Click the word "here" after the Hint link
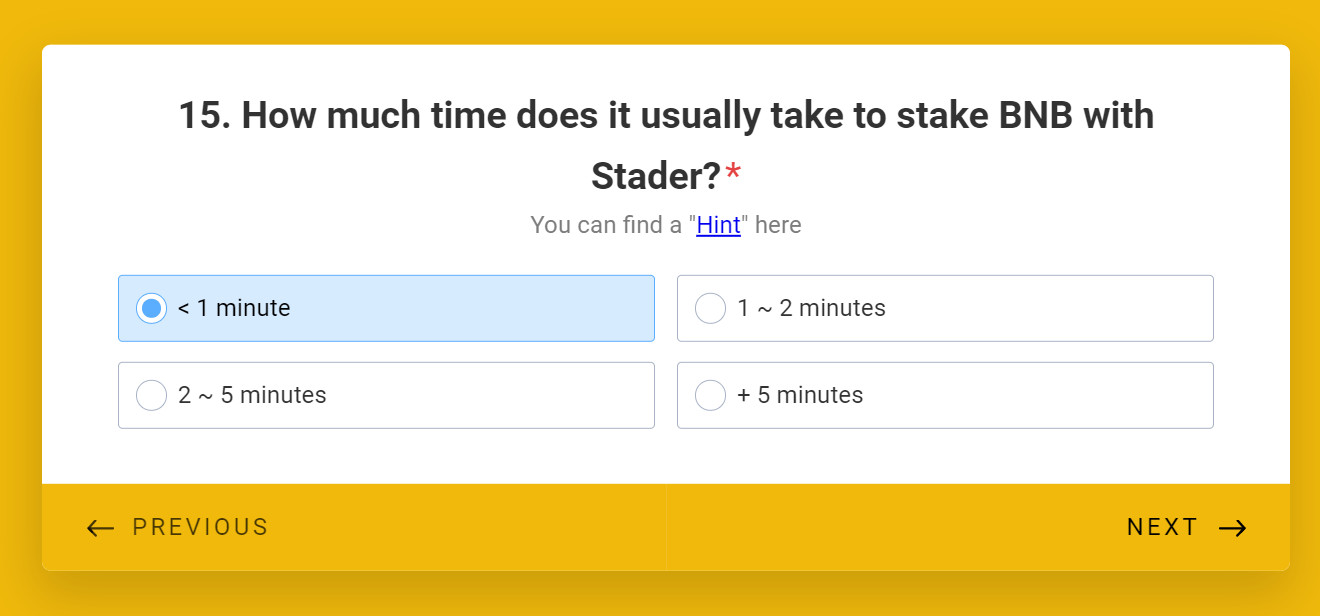 (x=778, y=225)
